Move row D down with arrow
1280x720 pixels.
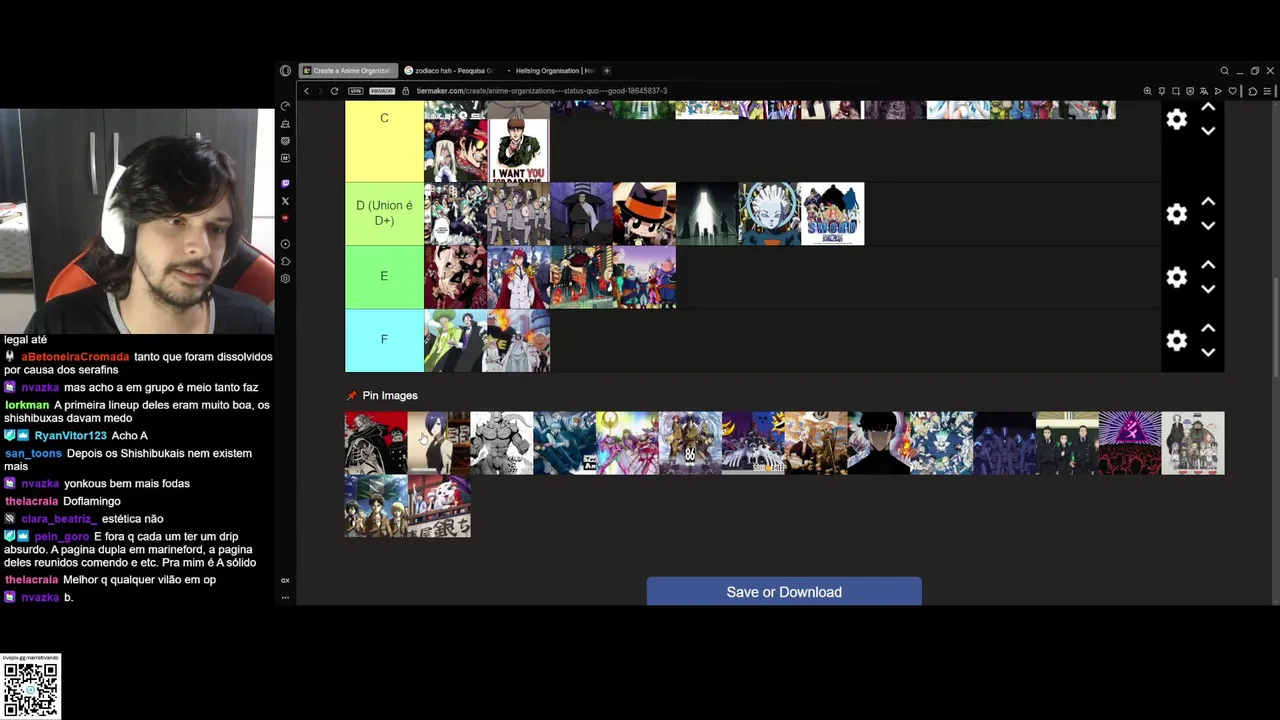(1208, 226)
